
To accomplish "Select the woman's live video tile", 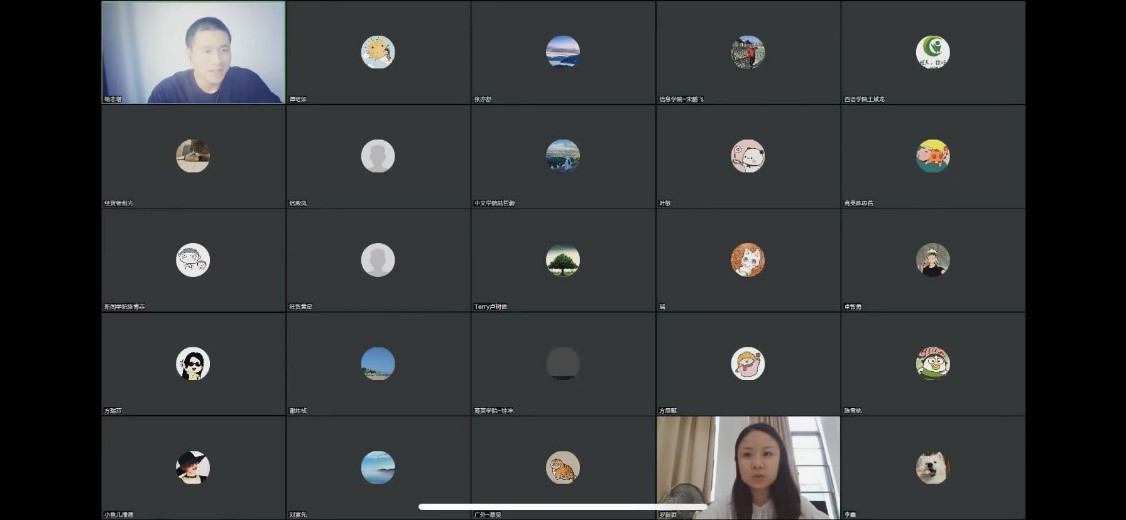I will pos(748,466).
